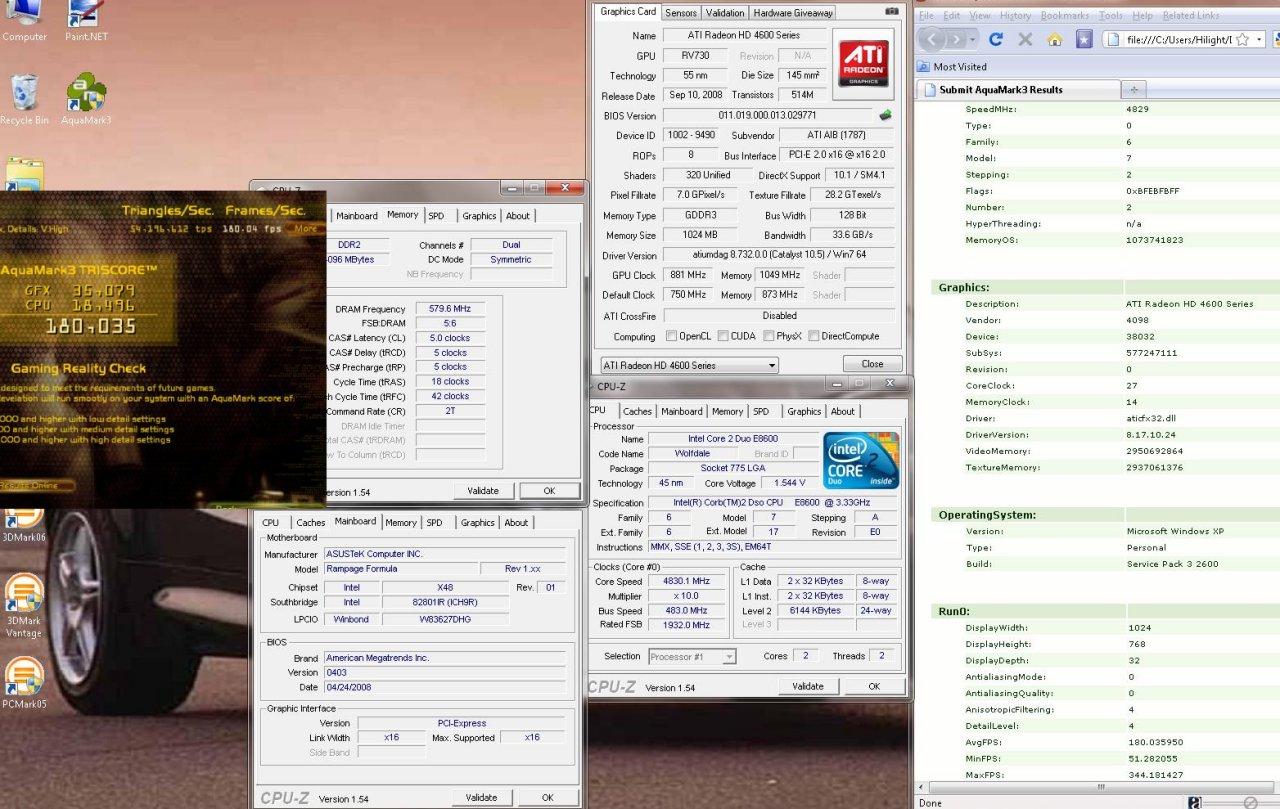Screen dimensions: 1280x809
Task: Bookmark this page with the address bar star
Action: [1242, 39]
